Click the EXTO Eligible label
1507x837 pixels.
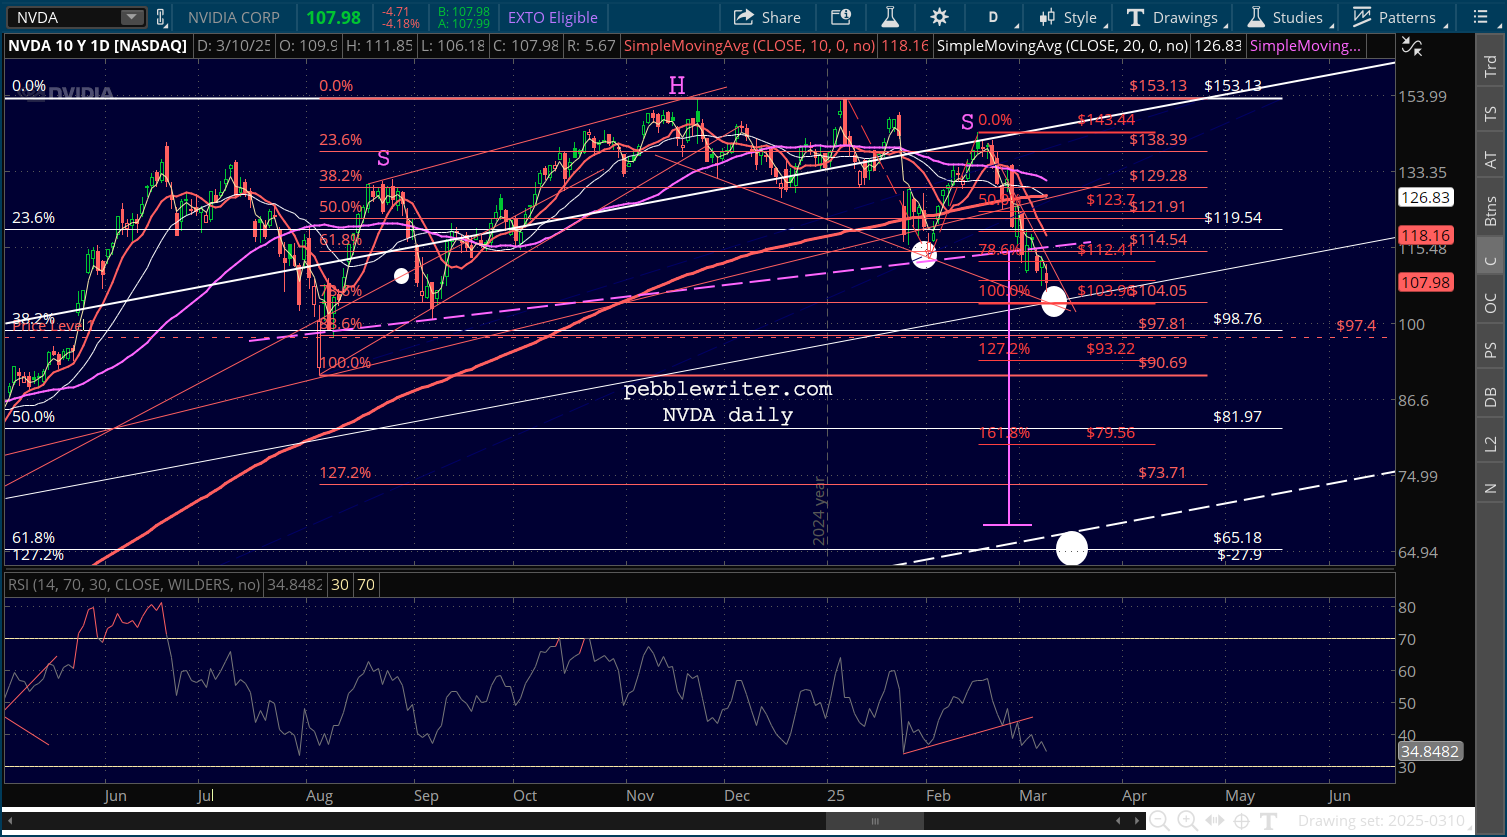[x=553, y=17]
